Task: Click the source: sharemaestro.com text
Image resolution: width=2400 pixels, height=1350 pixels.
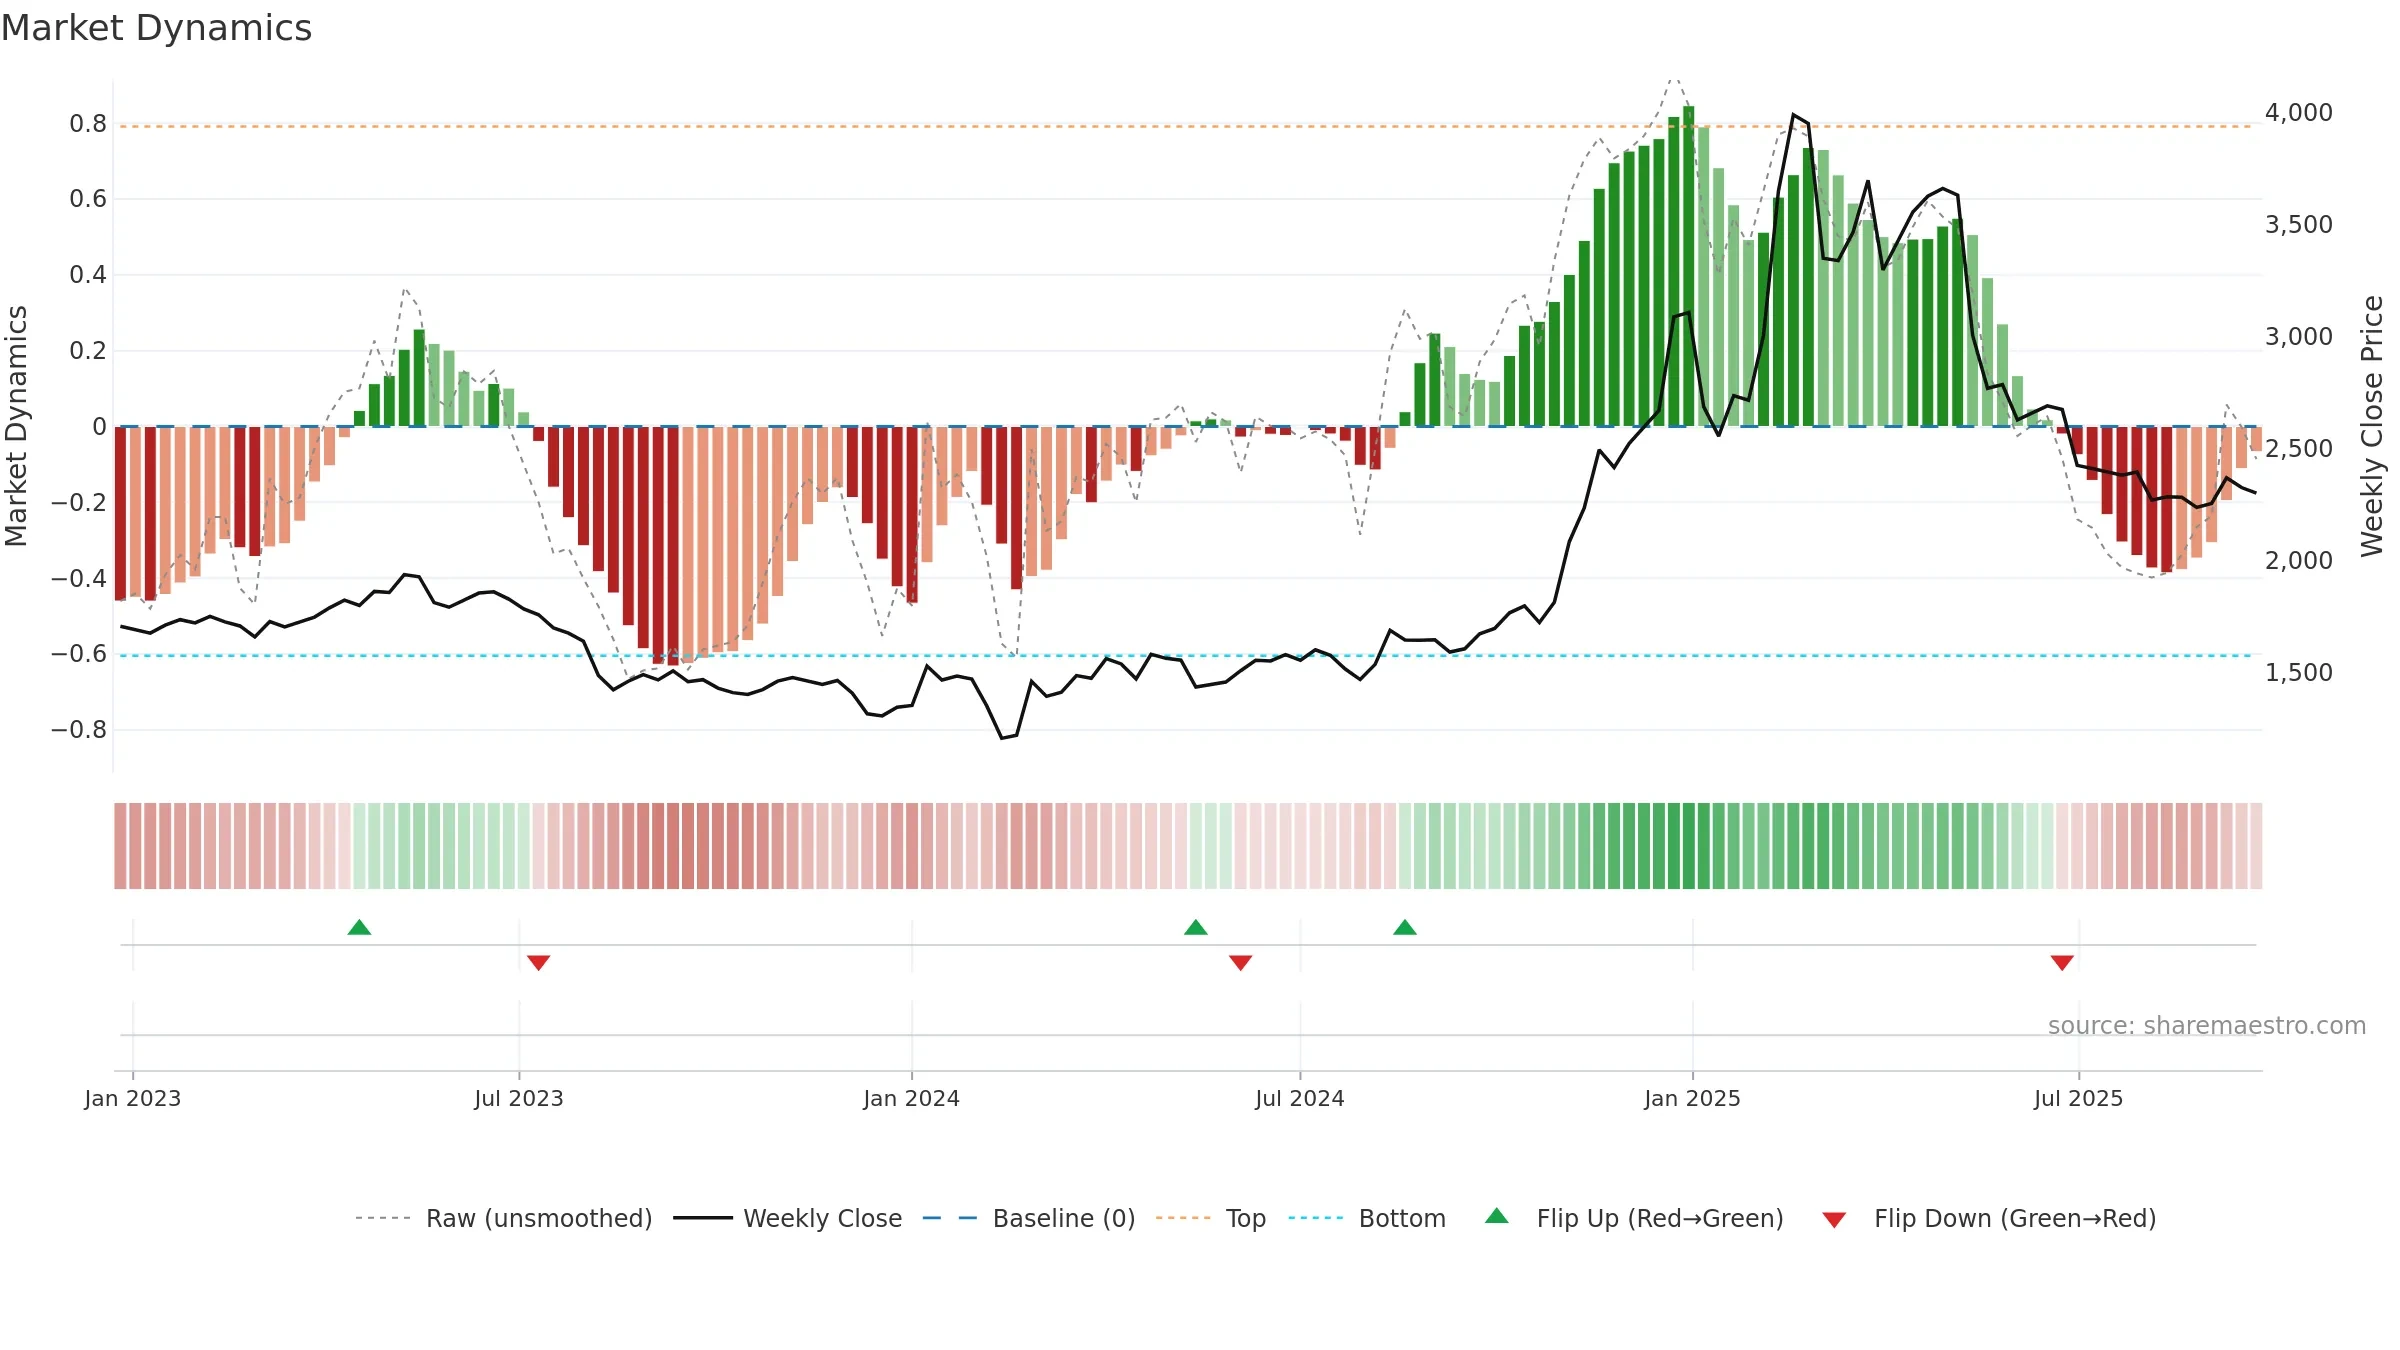Action: coord(2207,1026)
